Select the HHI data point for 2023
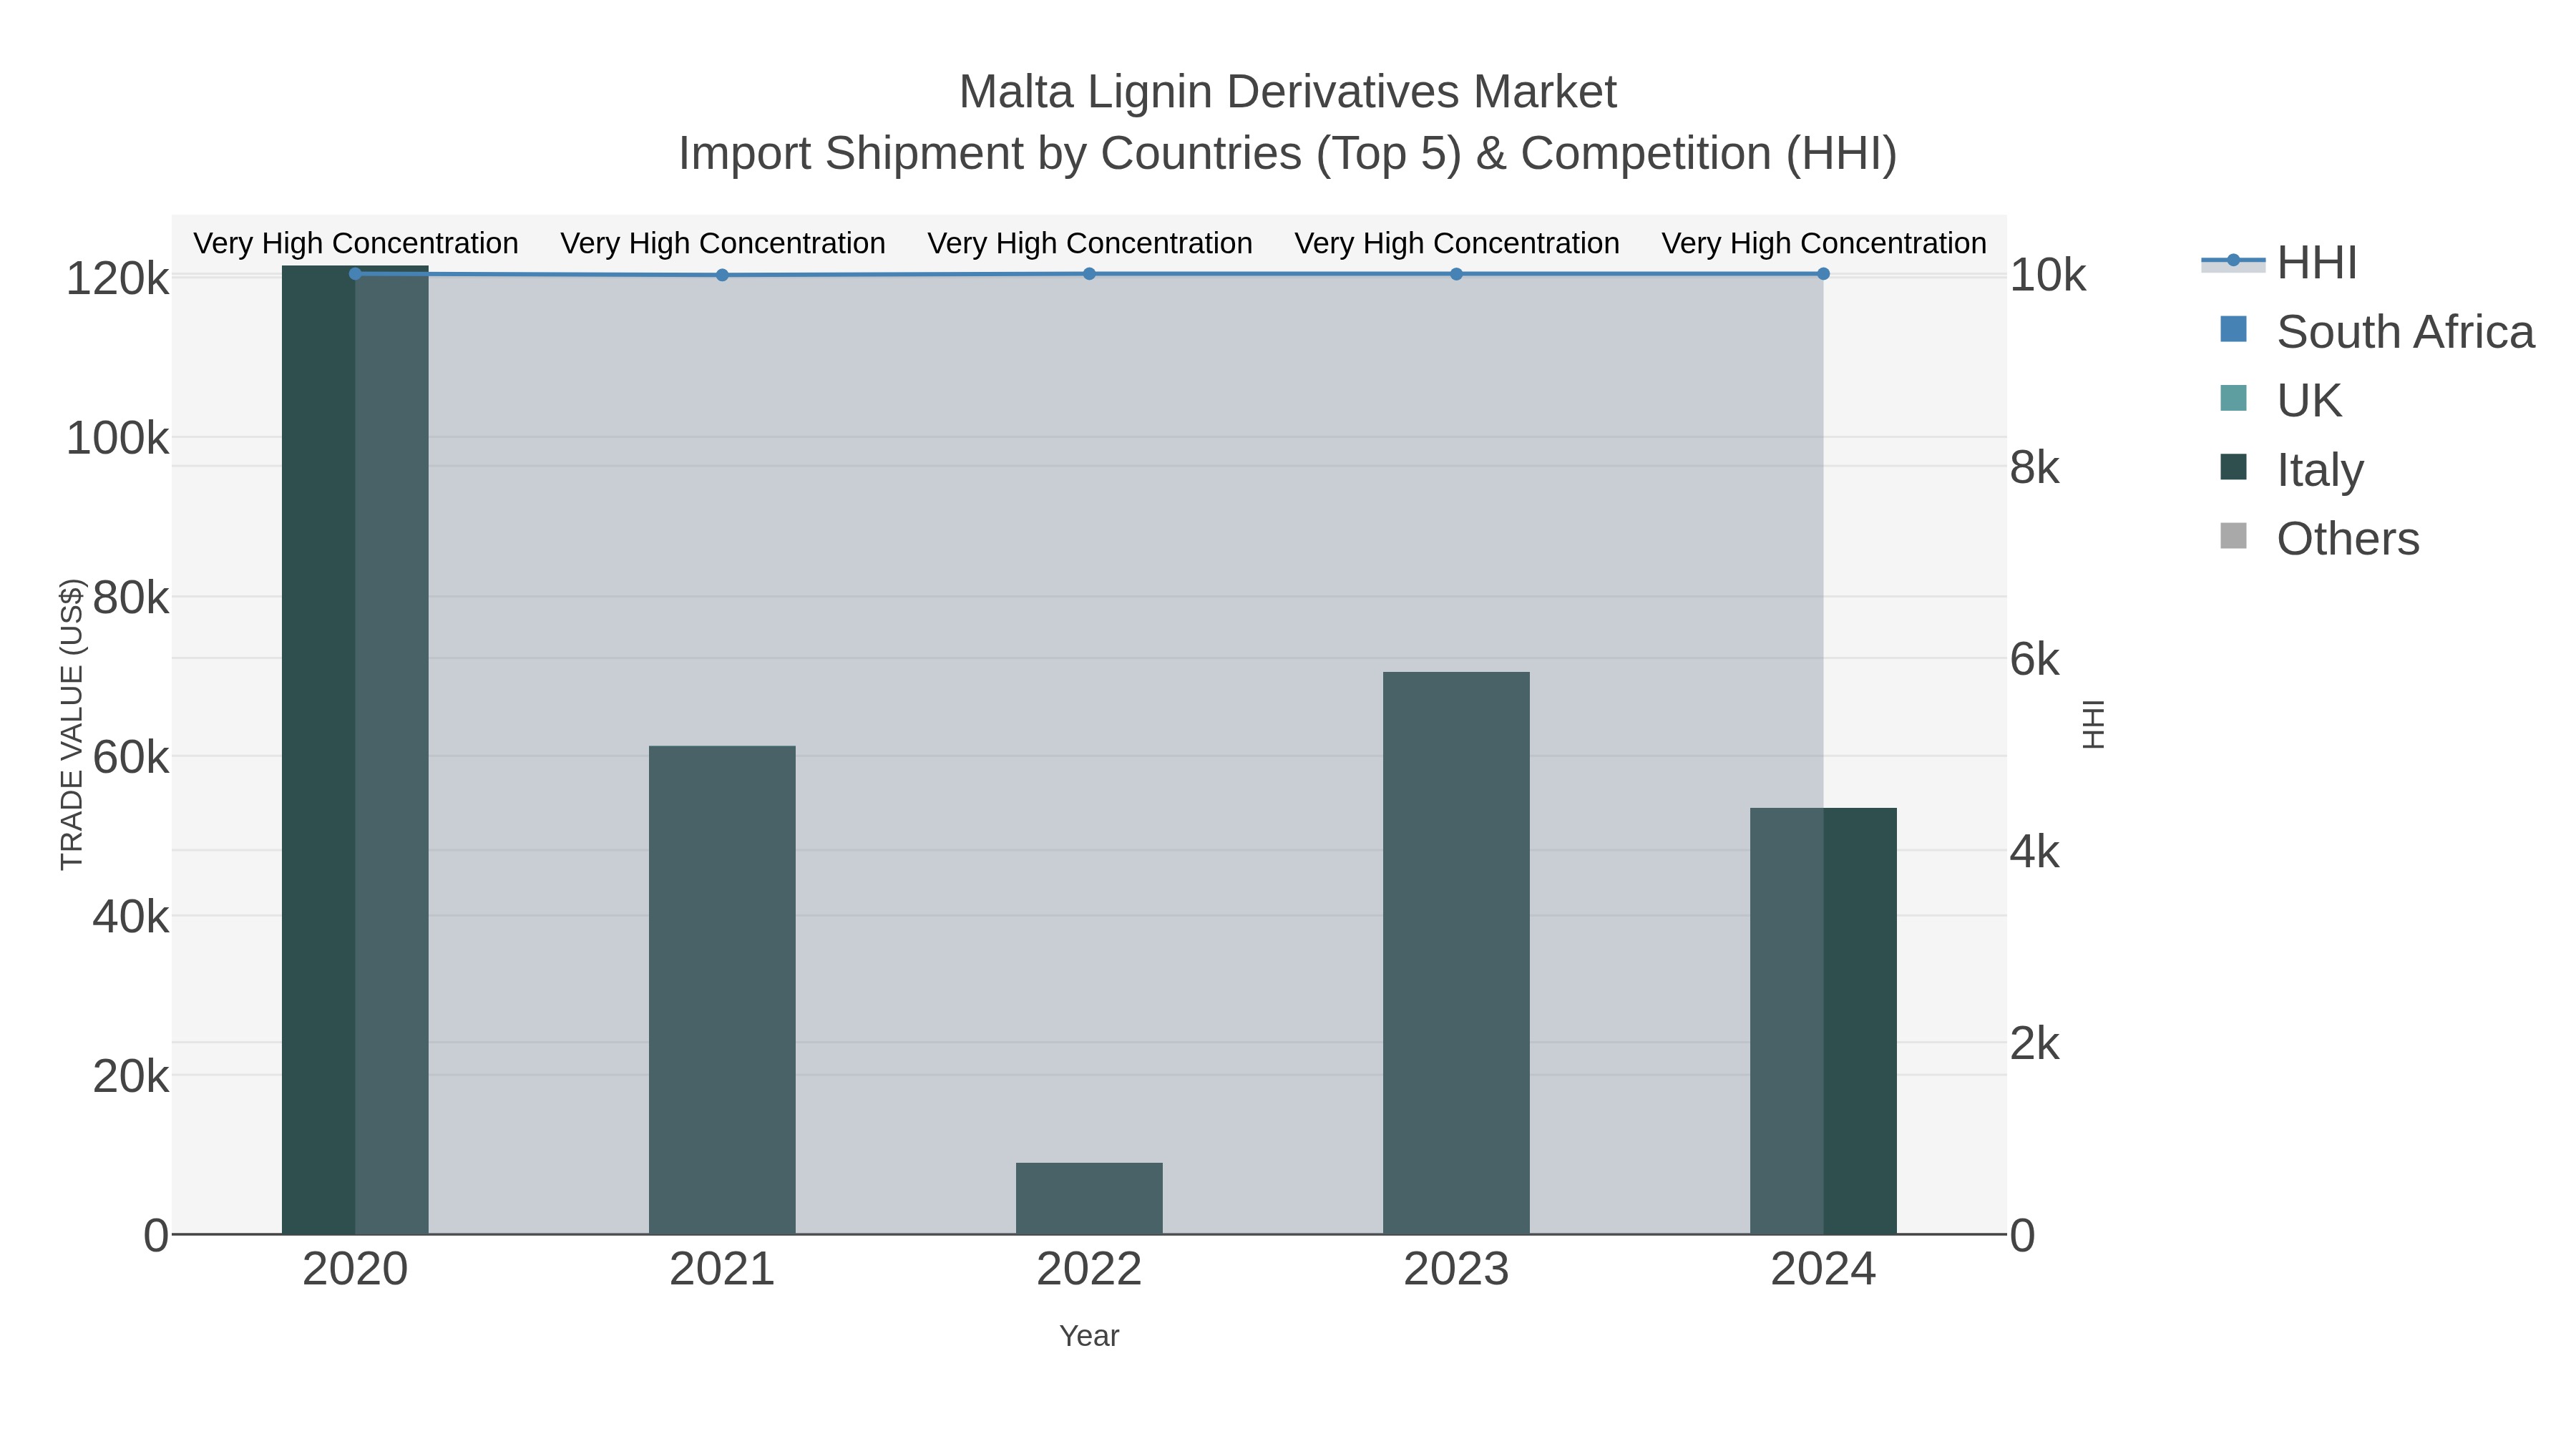Screen dimensions: 2576x1449 pyautogui.click(x=1456, y=274)
